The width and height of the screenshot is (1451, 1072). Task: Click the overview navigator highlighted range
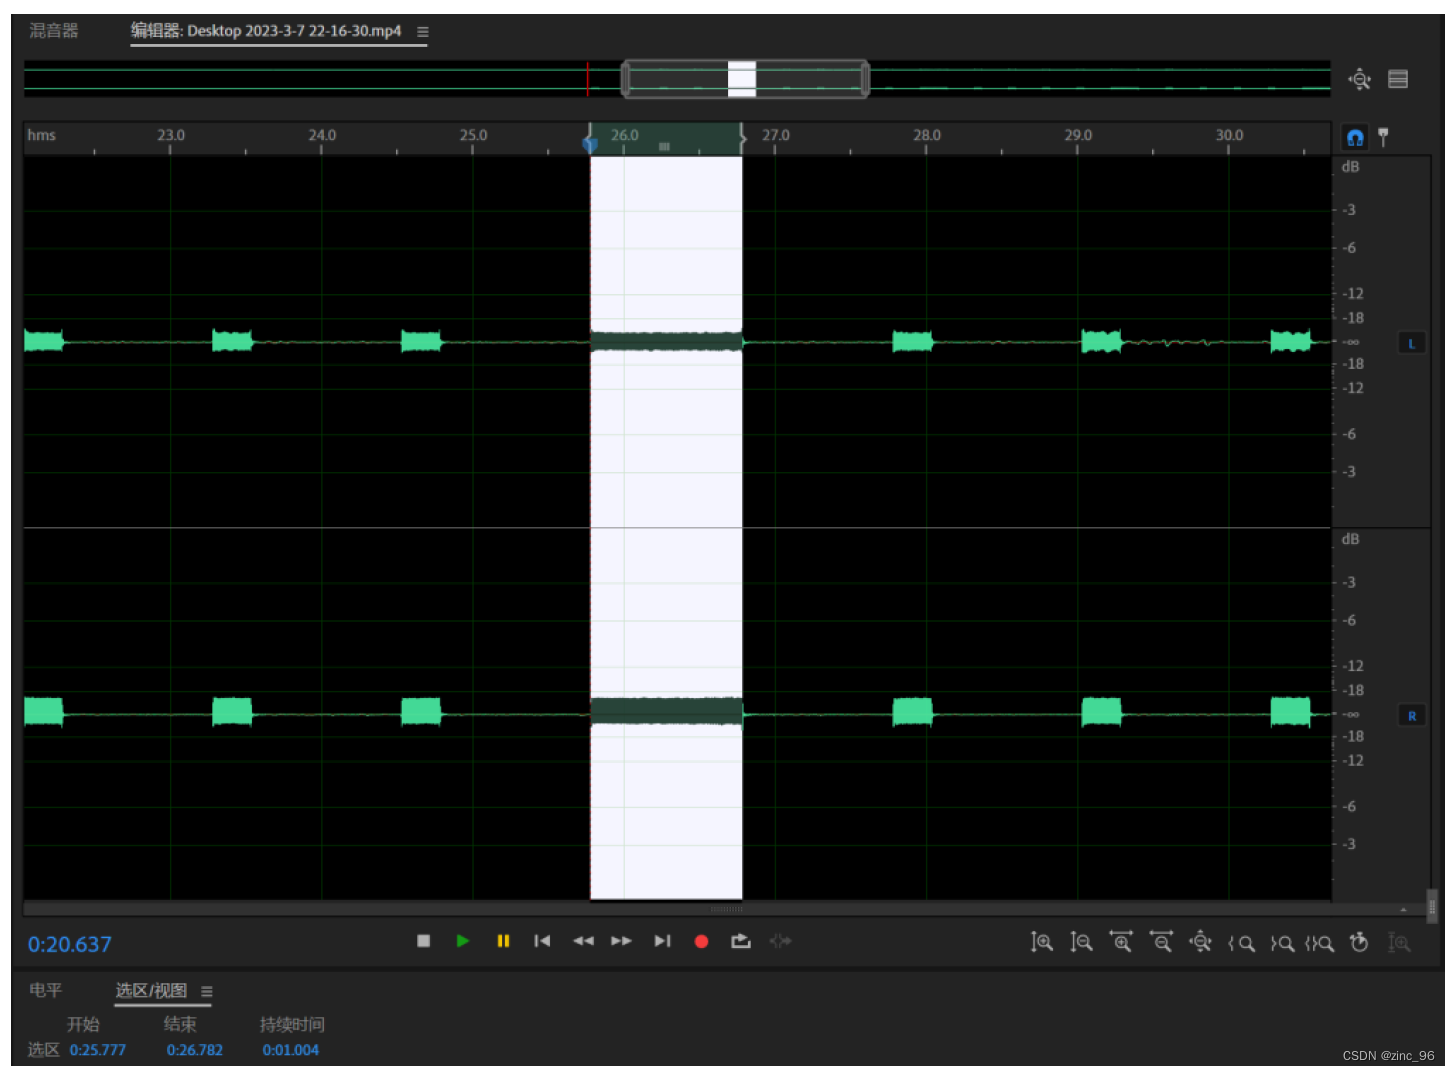[744, 79]
